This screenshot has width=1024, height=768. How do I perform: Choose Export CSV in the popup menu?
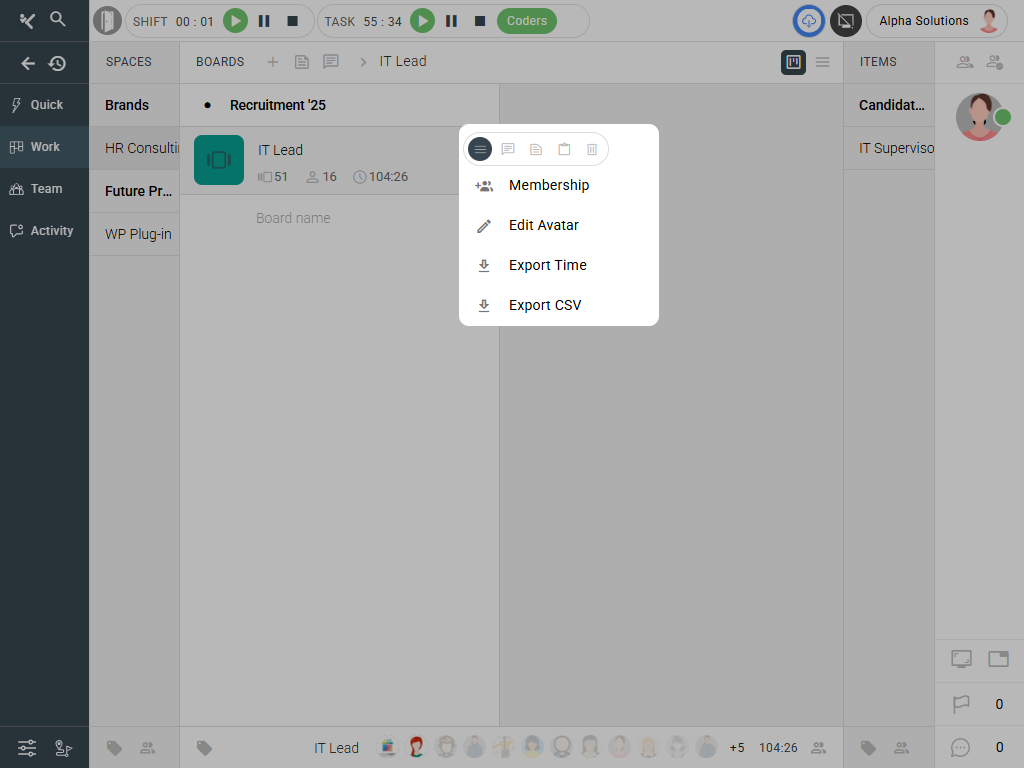coord(545,305)
